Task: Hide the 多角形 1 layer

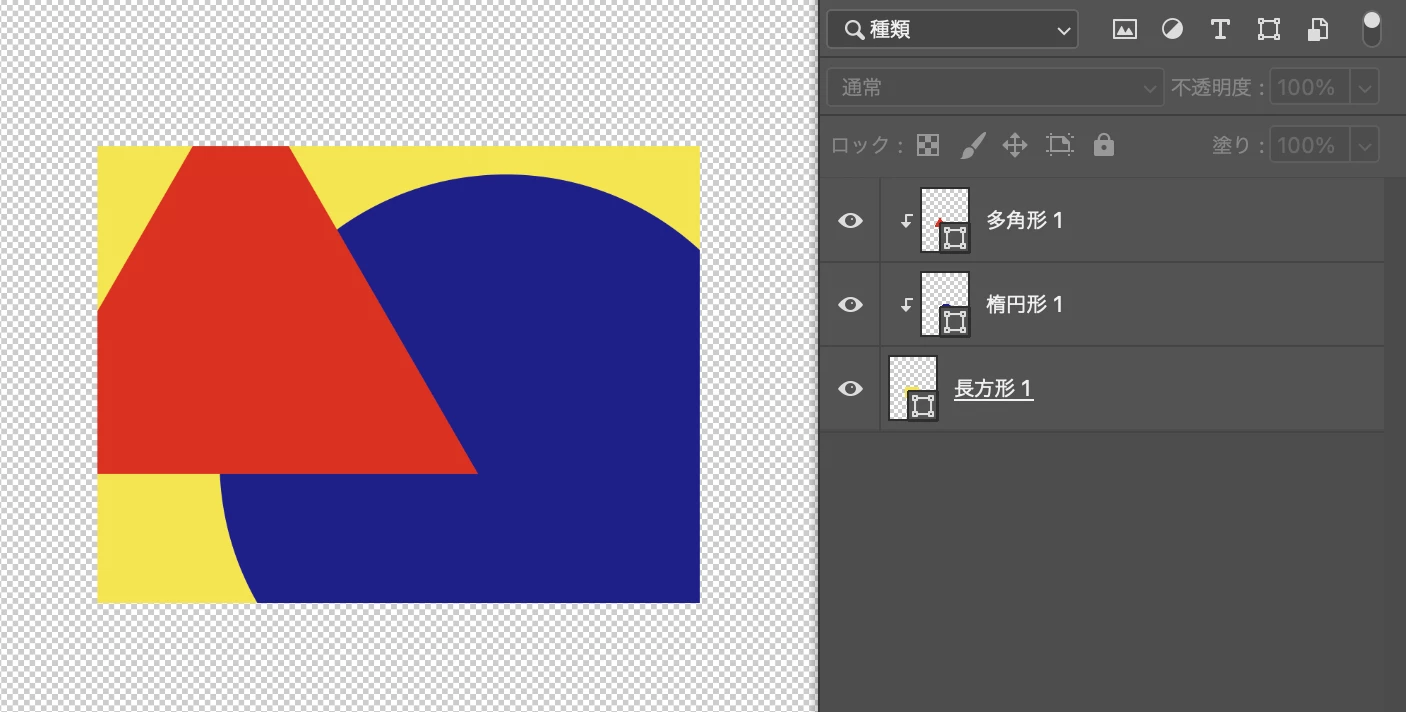Action: 850,220
